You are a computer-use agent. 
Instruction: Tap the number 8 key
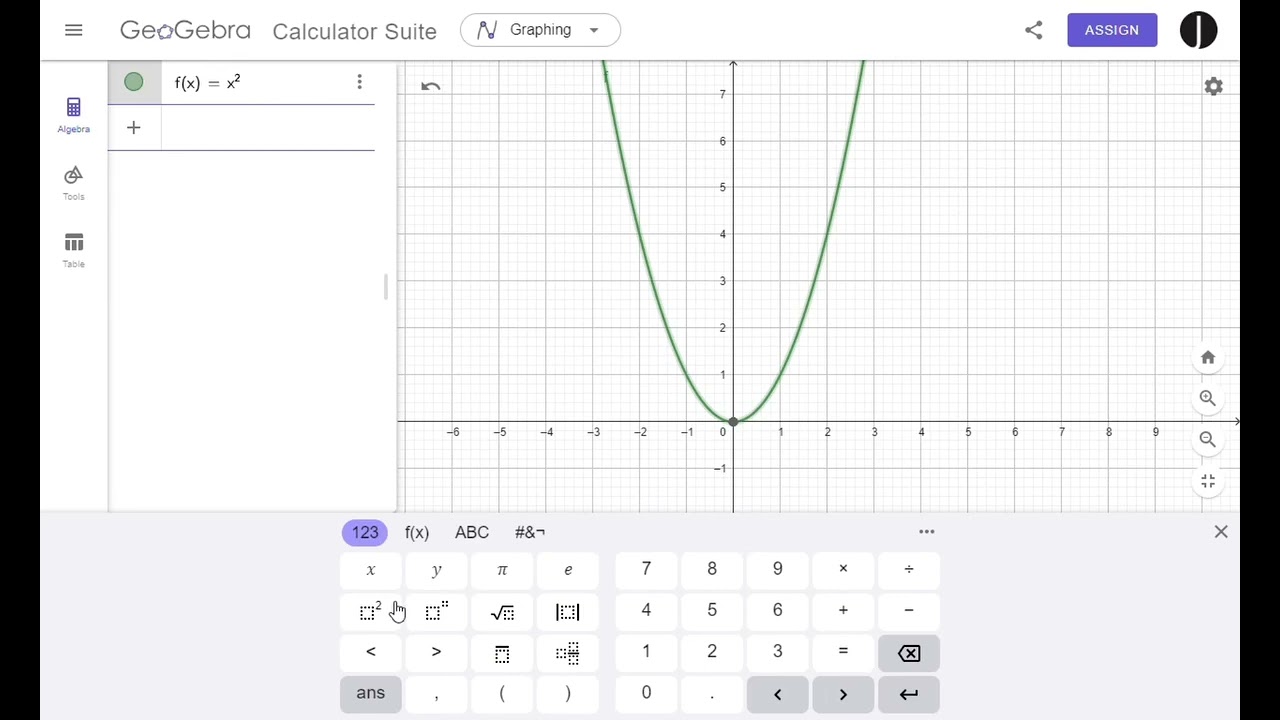click(712, 570)
